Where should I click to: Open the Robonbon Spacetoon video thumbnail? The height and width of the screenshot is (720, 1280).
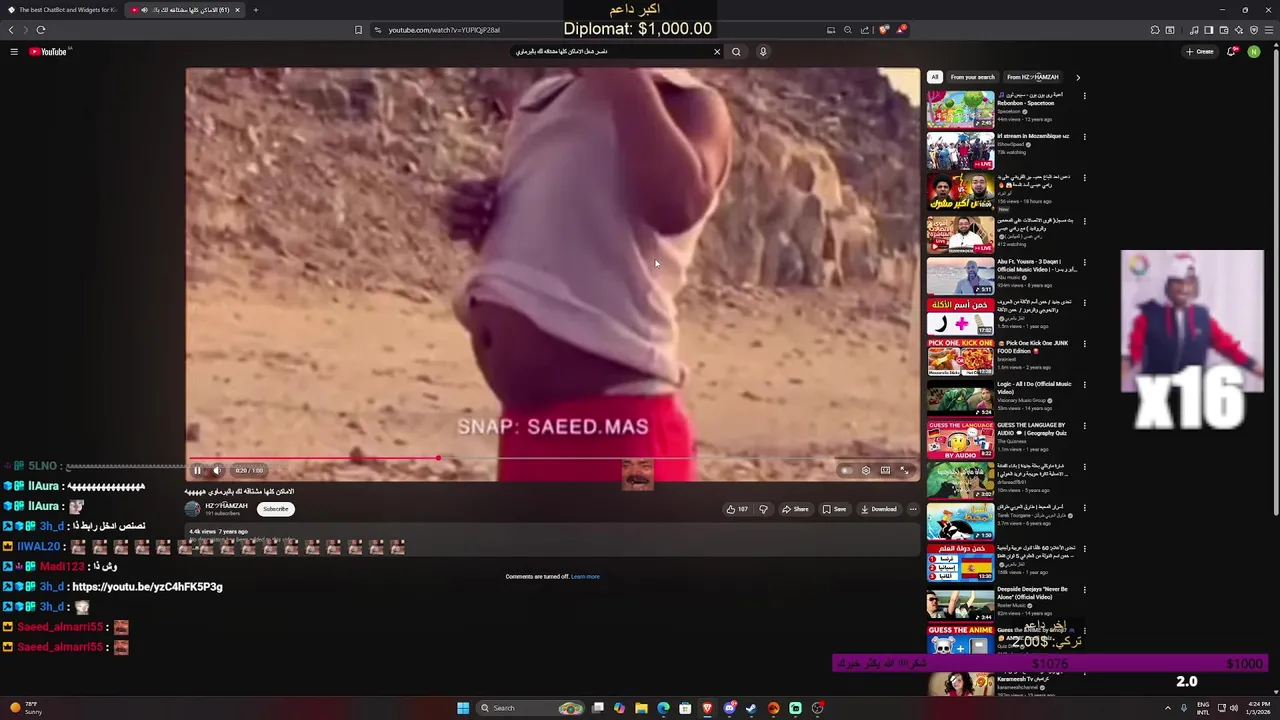pyautogui.click(x=960, y=109)
